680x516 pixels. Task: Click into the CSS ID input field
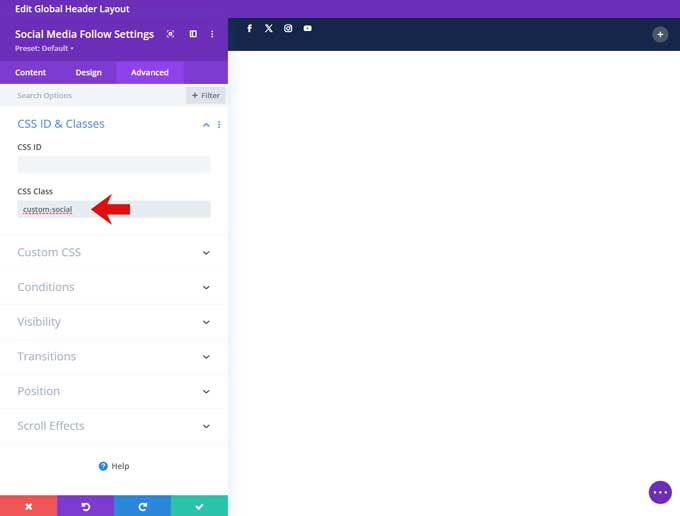(113, 165)
